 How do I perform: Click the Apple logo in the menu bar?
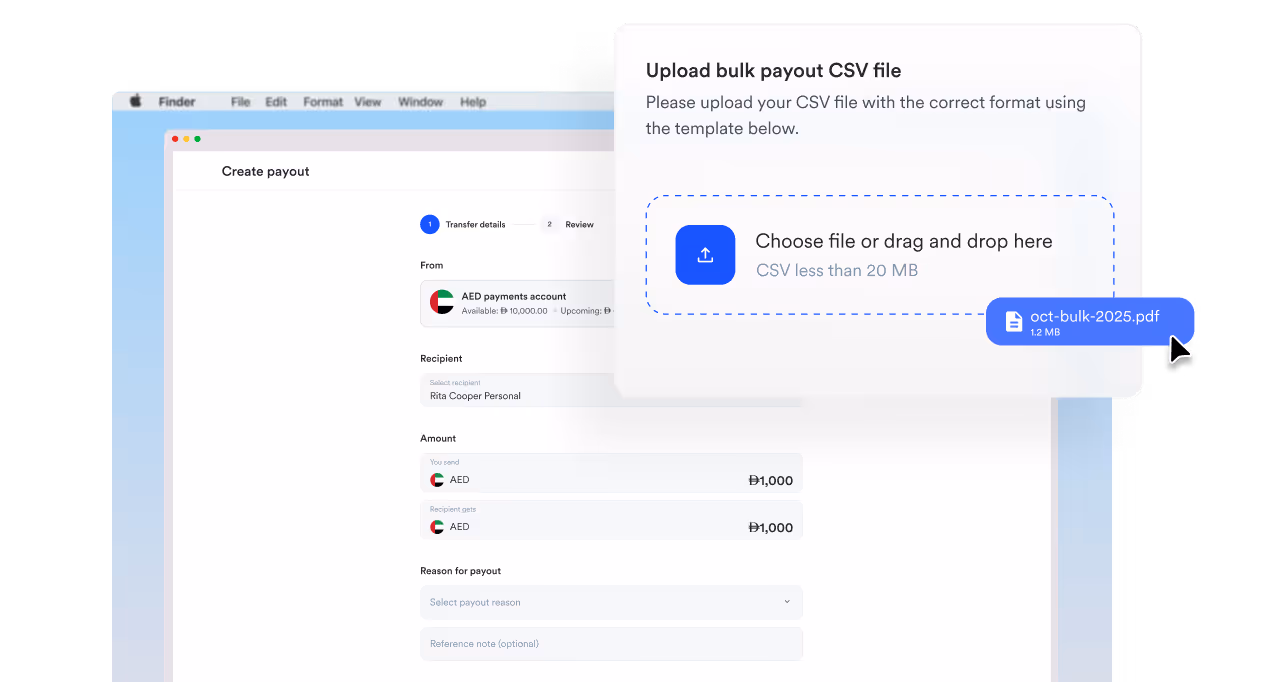(134, 101)
